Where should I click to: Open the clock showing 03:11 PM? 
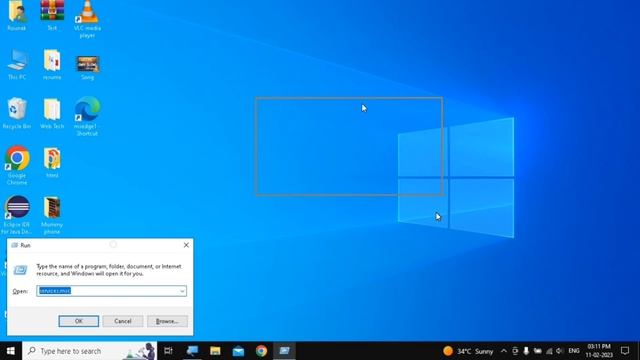click(599, 351)
